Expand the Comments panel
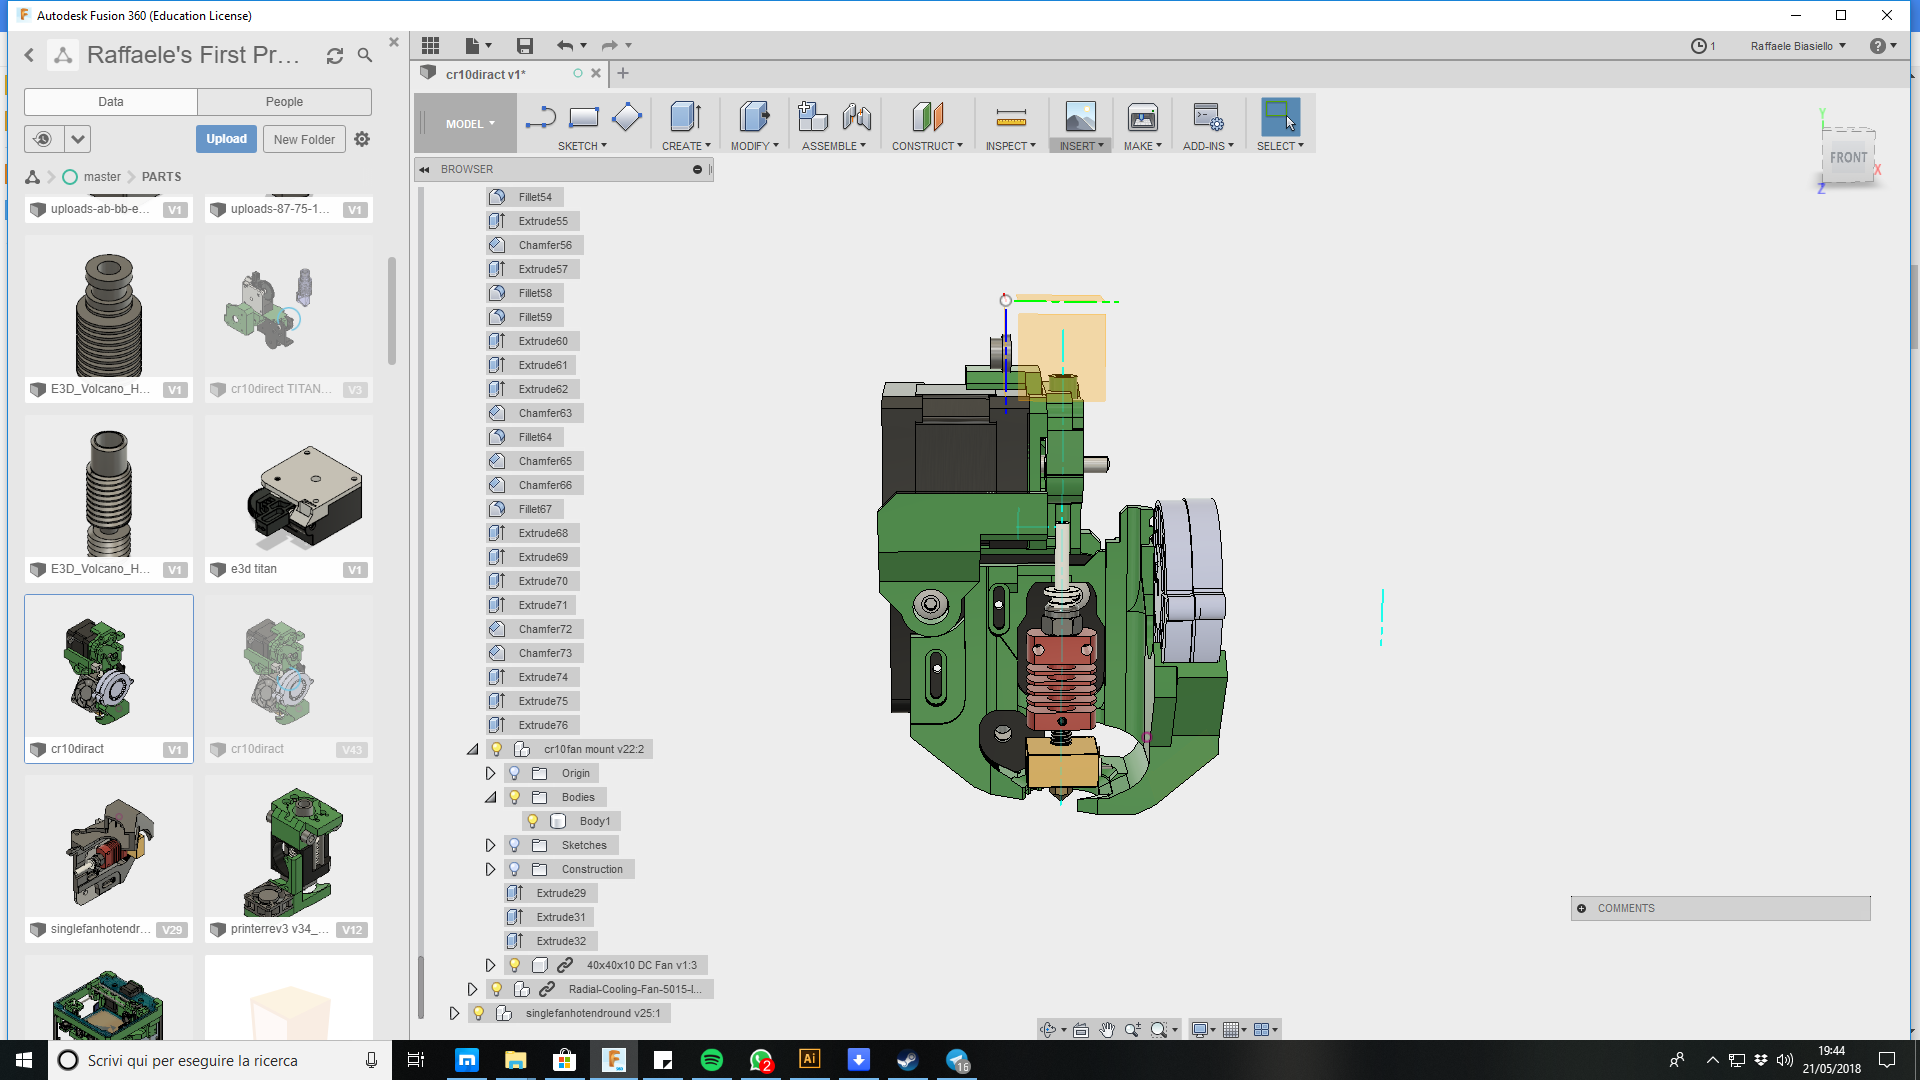 [1582, 908]
